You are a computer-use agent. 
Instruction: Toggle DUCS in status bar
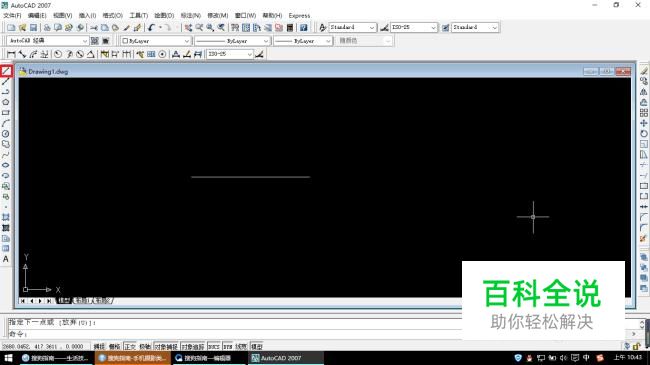(x=214, y=346)
